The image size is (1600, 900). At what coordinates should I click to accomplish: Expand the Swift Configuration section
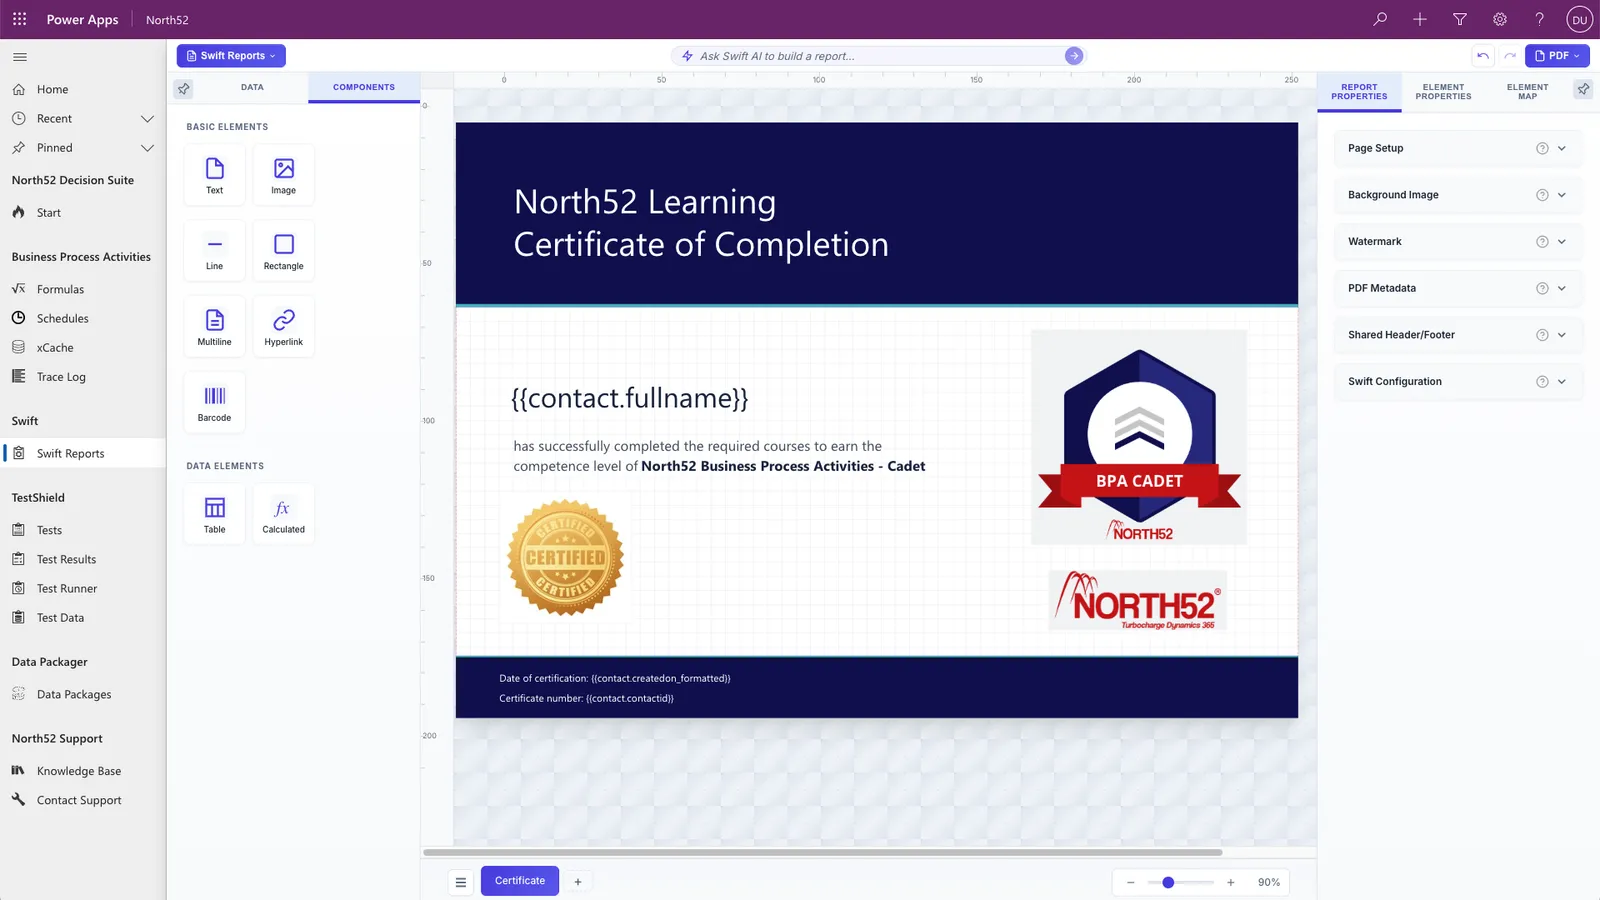coord(1458,381)
